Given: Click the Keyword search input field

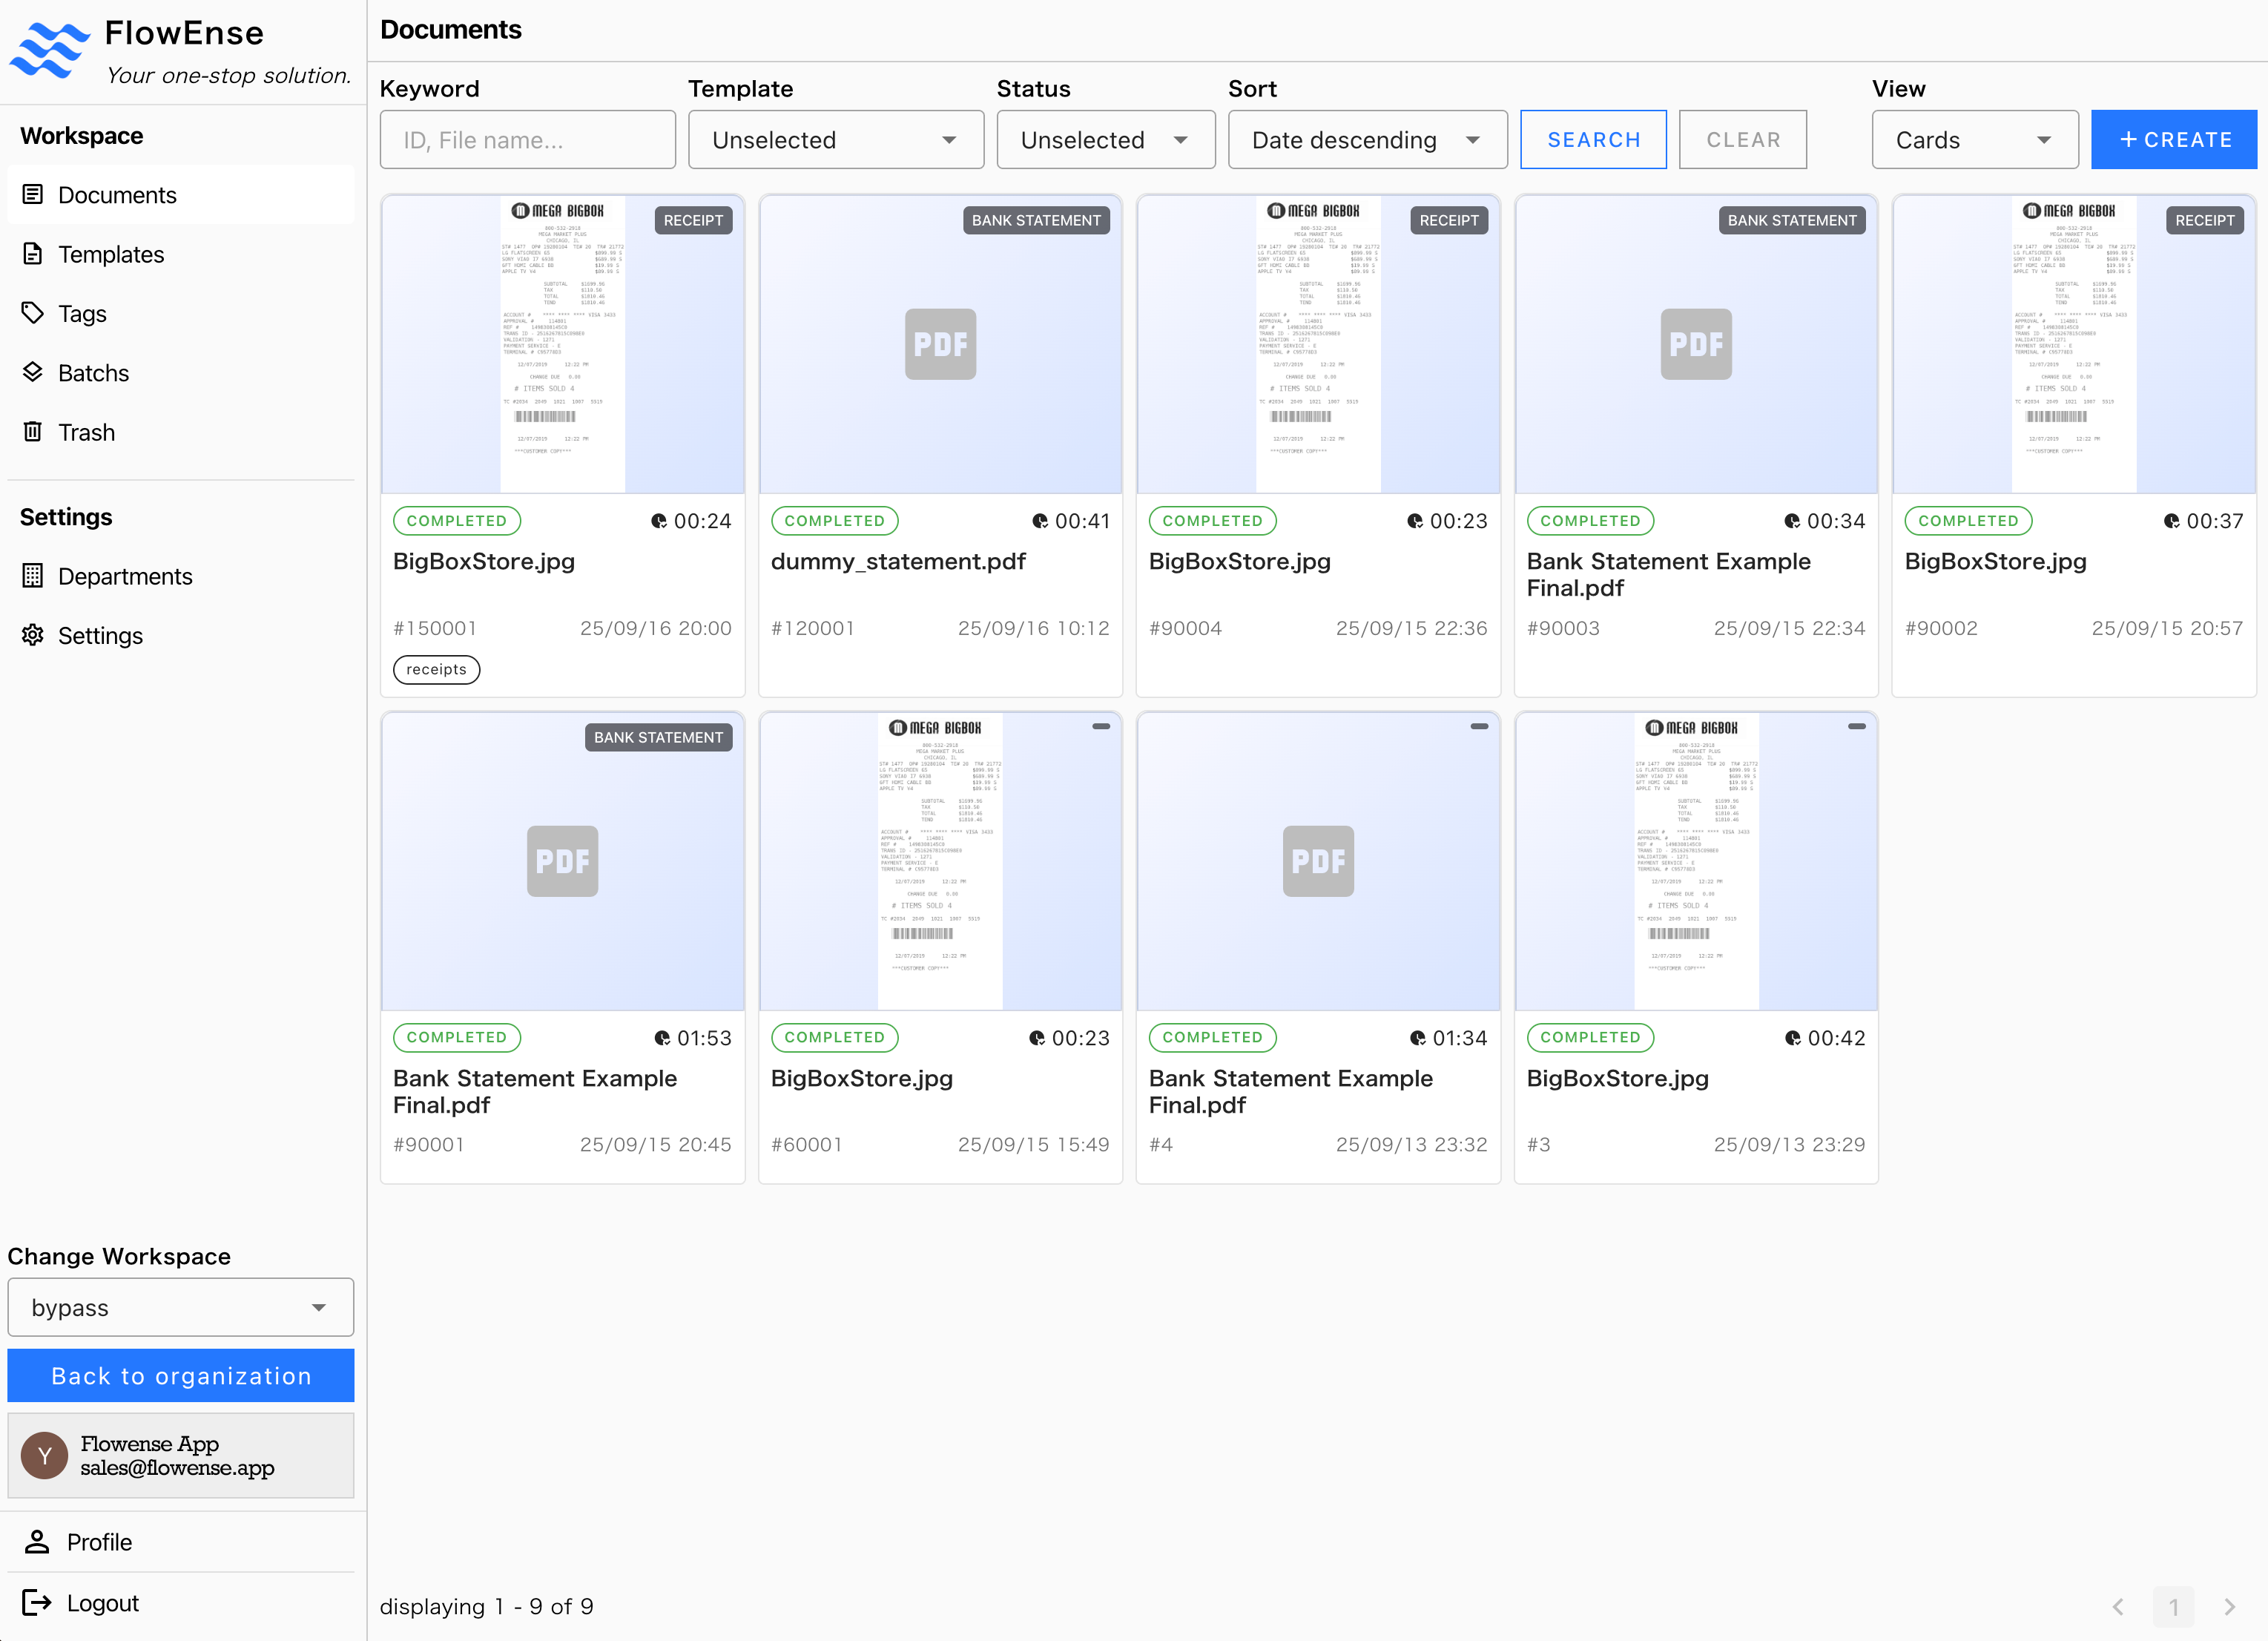Looking at the screenshot, I should point(527,140).
